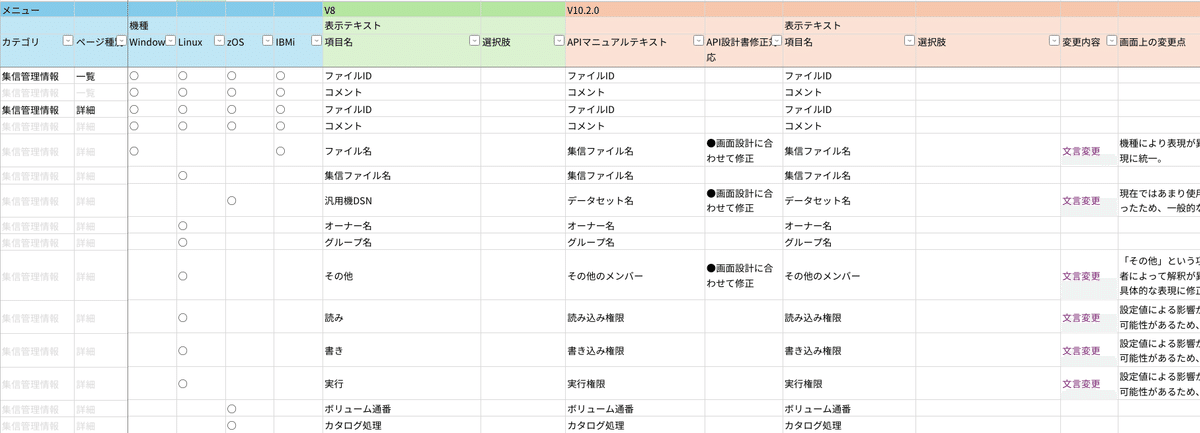Select the 画面上の変更点 header cell

point(1158,42)
